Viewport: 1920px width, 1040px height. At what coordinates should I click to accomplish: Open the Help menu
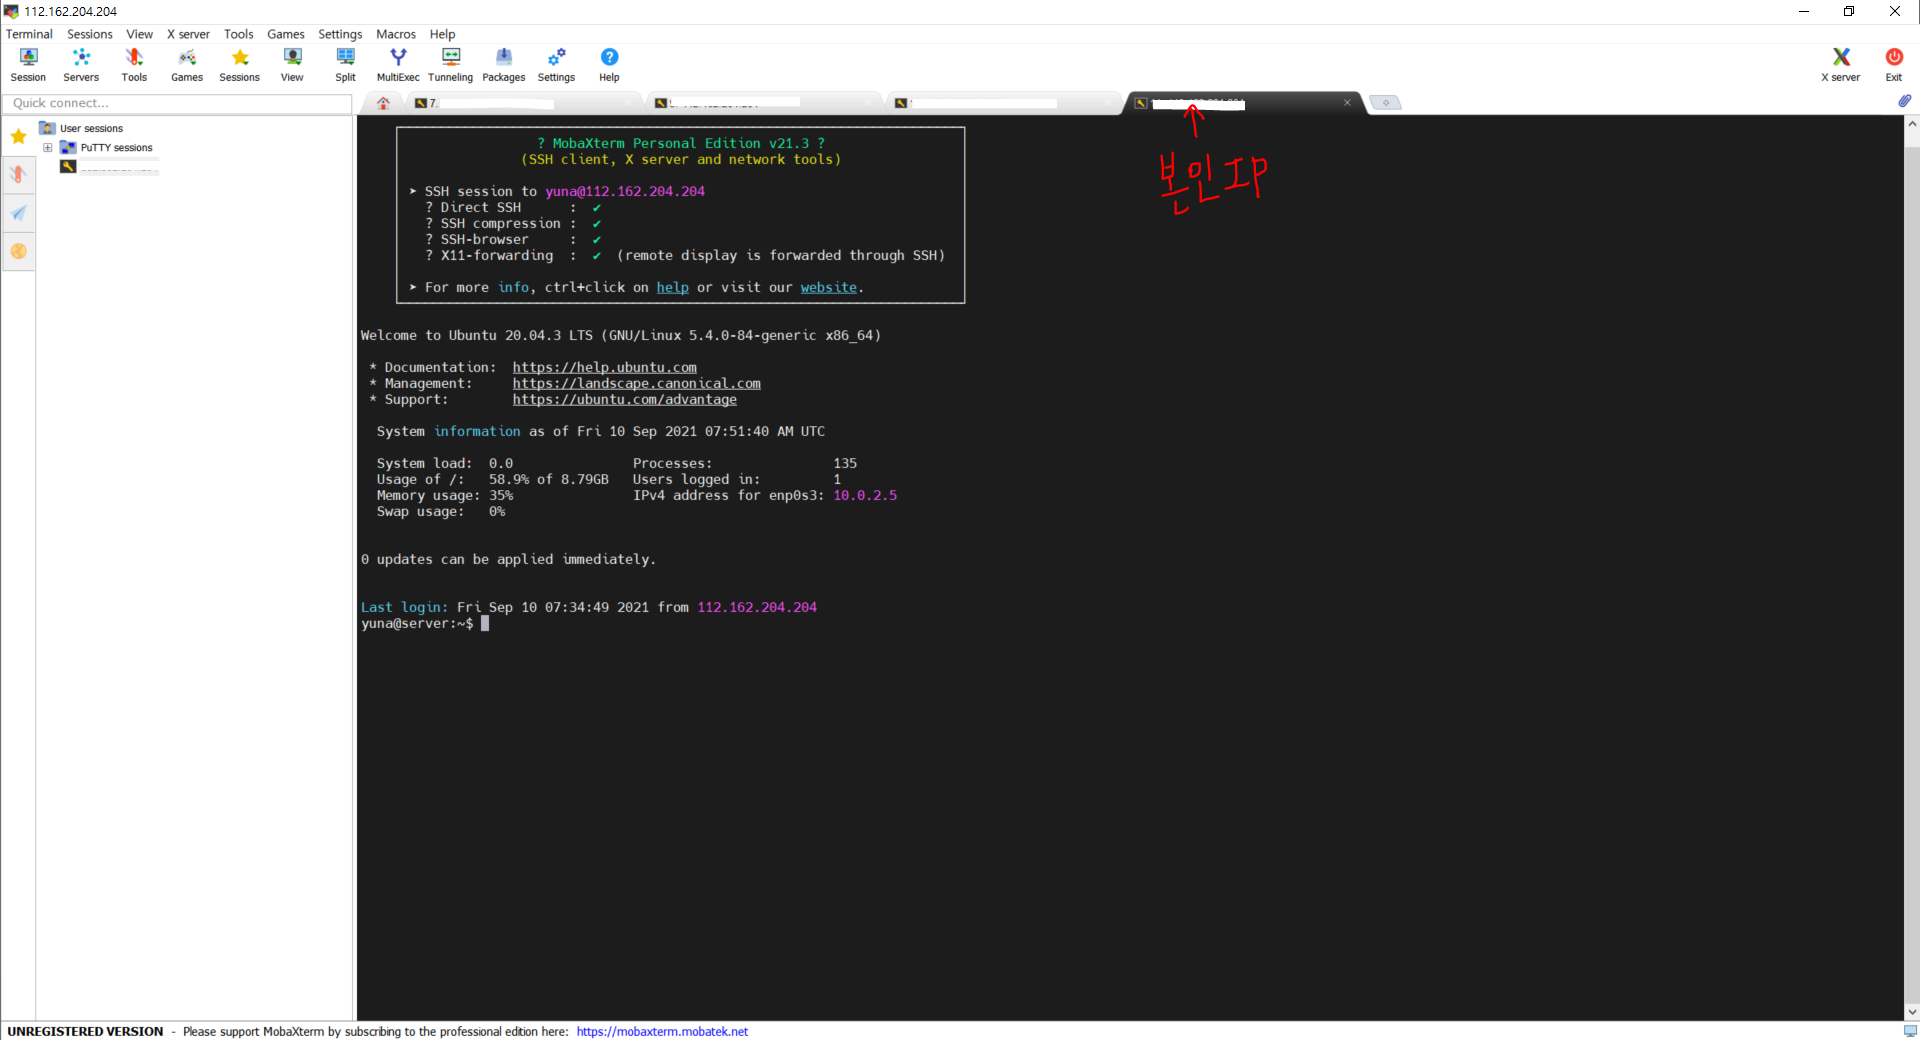pos(442,34)
